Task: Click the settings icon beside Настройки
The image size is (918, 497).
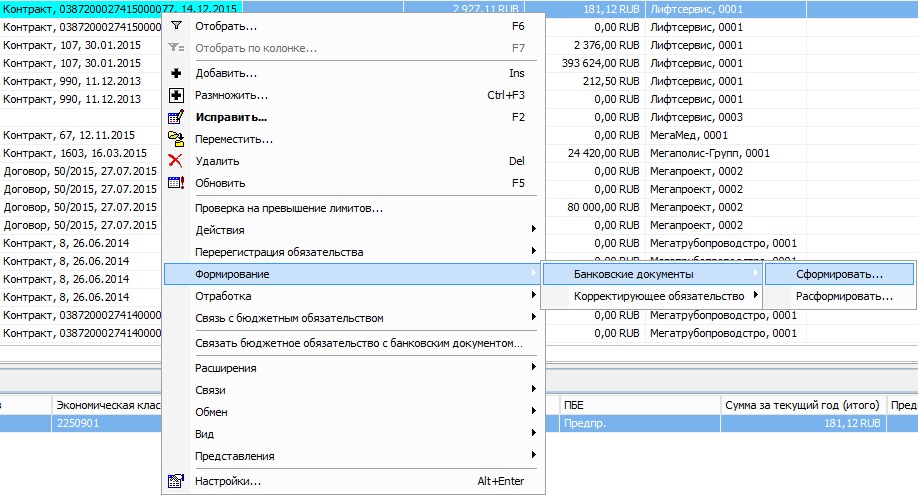Action: click(x=177, y=482)
